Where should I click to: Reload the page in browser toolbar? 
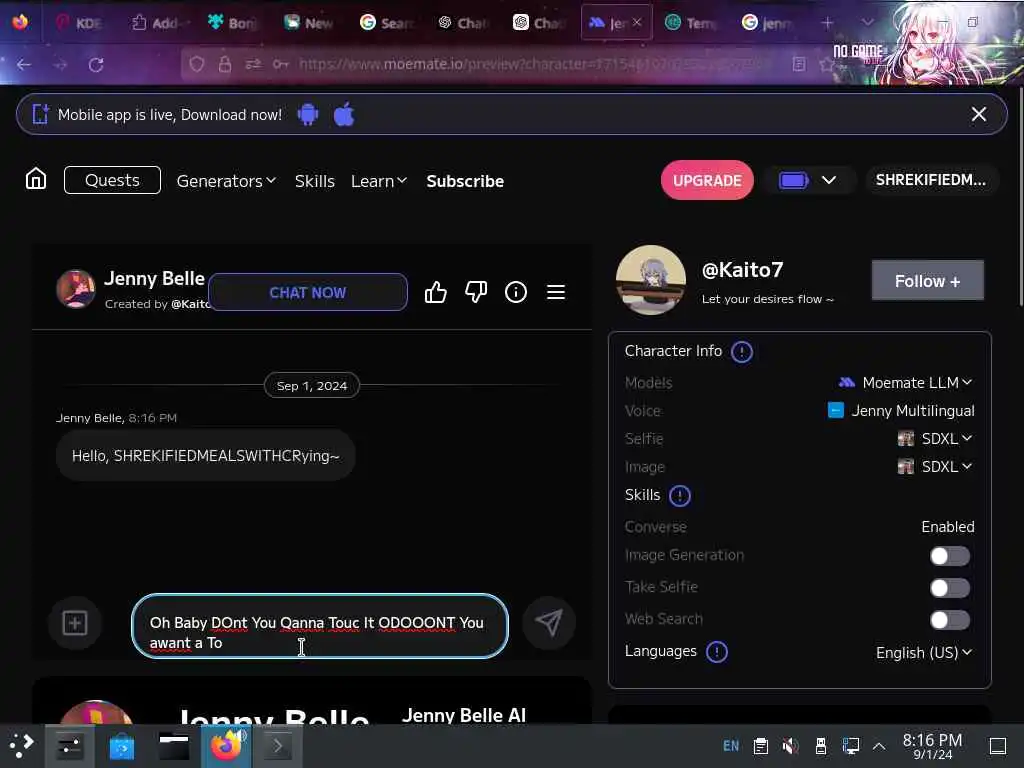point(96,65)
